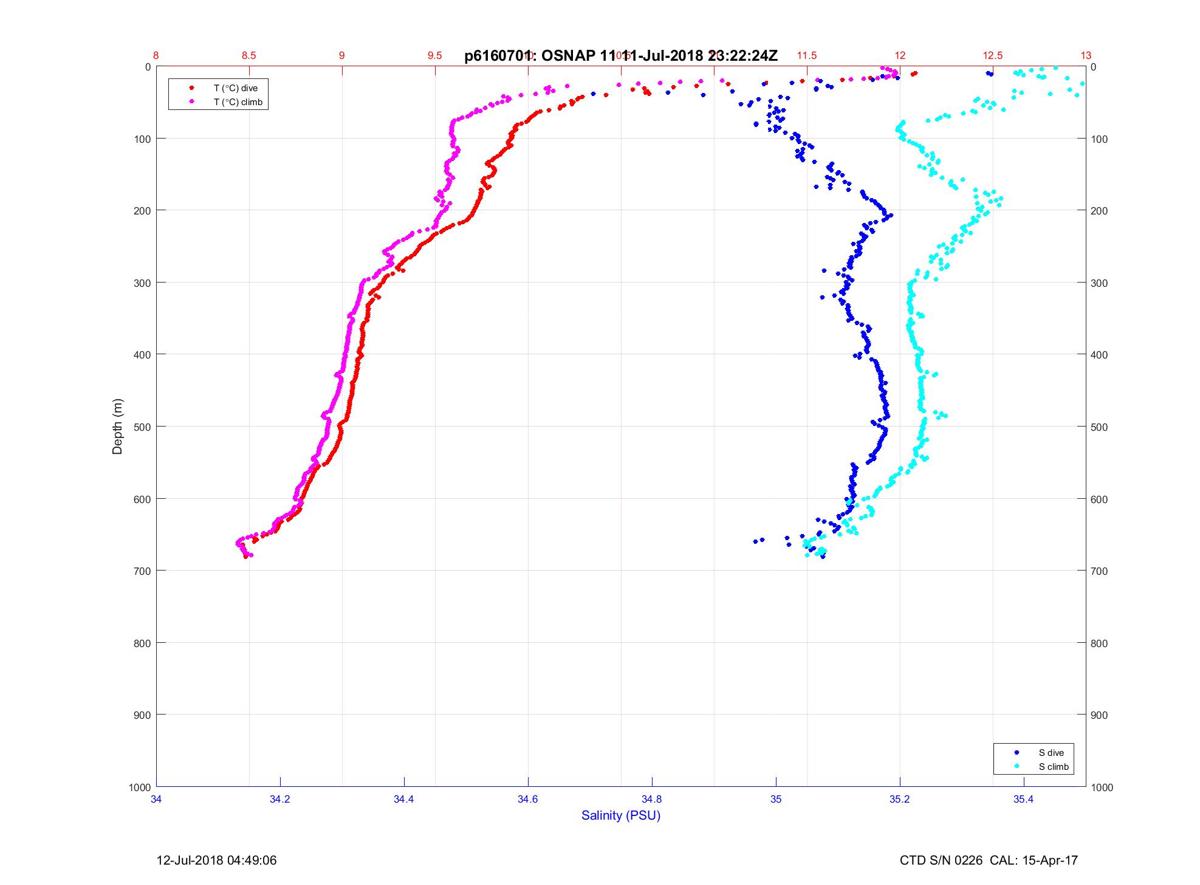The image size is (1200, 885).
Task: Click the timestamp 12-Jul-2018 04:49:06
Action: (217, 860)
